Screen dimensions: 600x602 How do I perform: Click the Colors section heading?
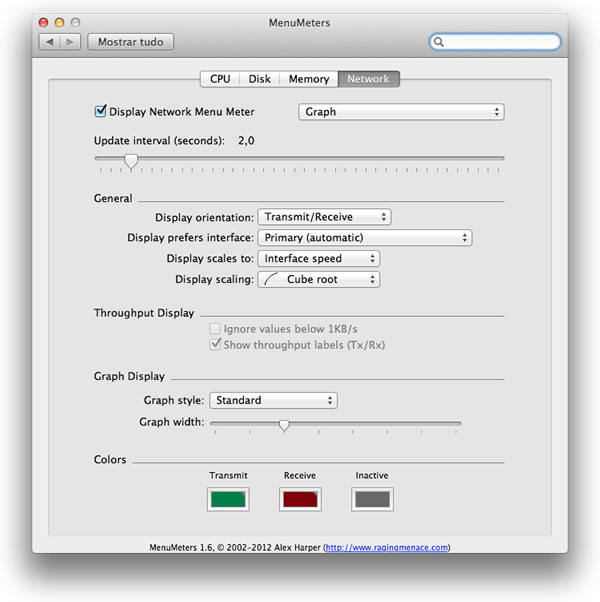pos(110,460)
